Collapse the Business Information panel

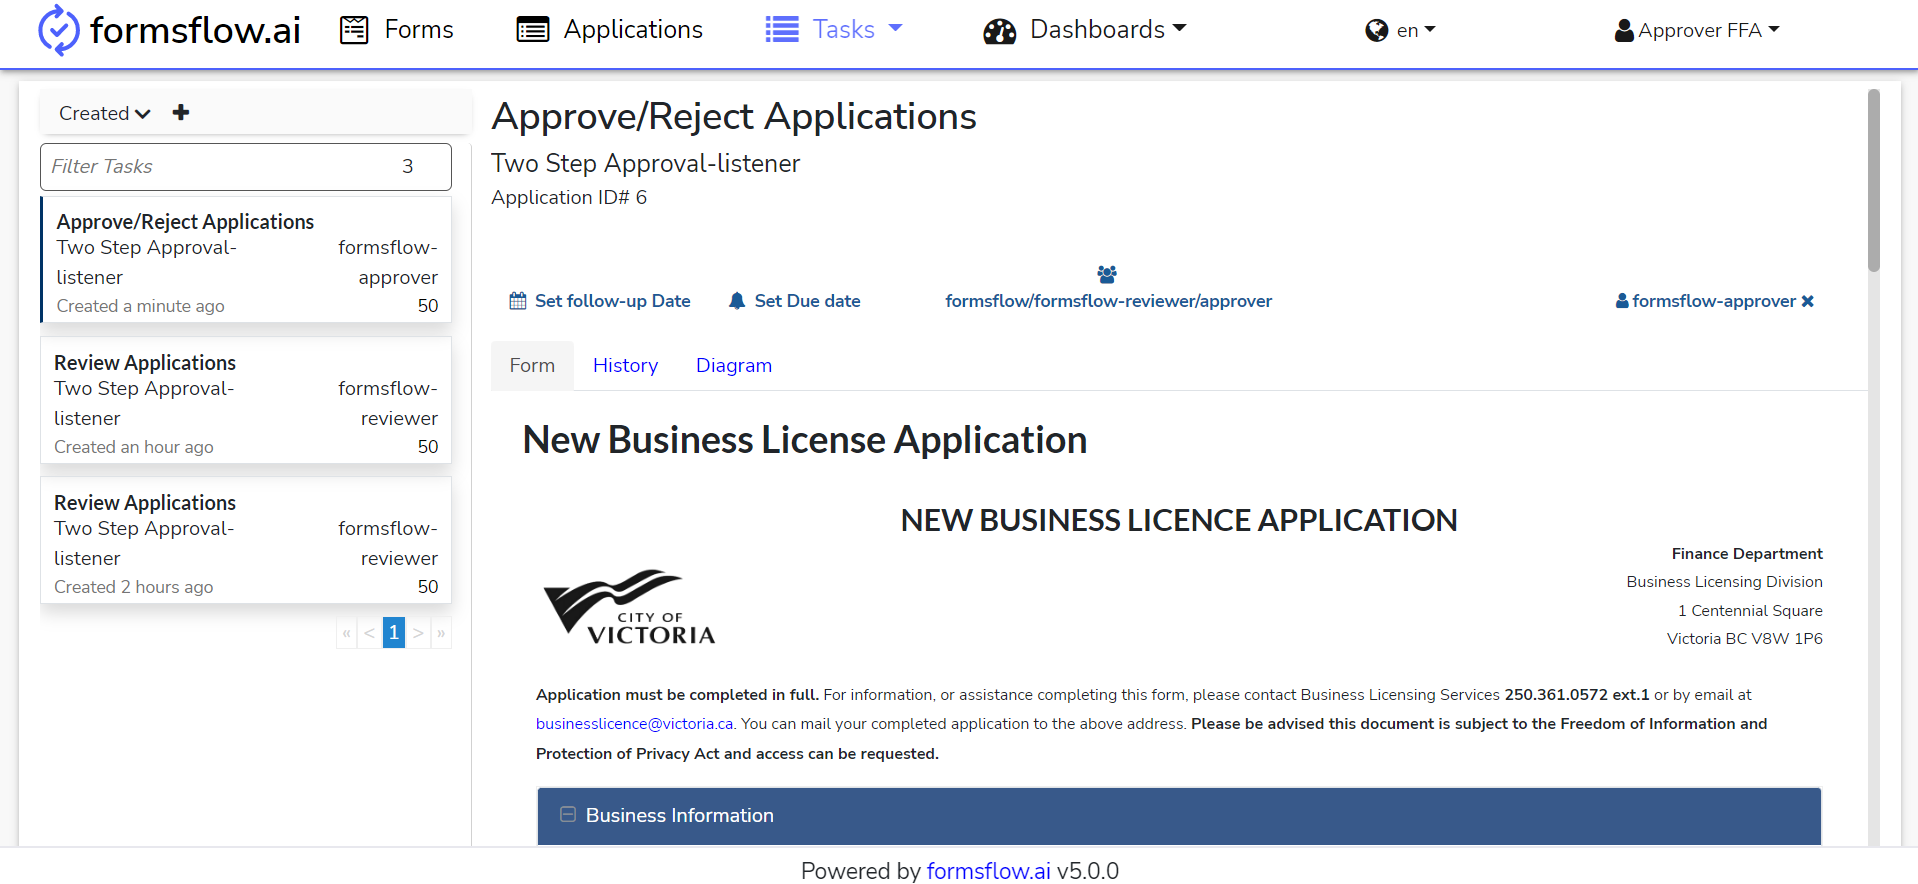[x=568, y=815]
